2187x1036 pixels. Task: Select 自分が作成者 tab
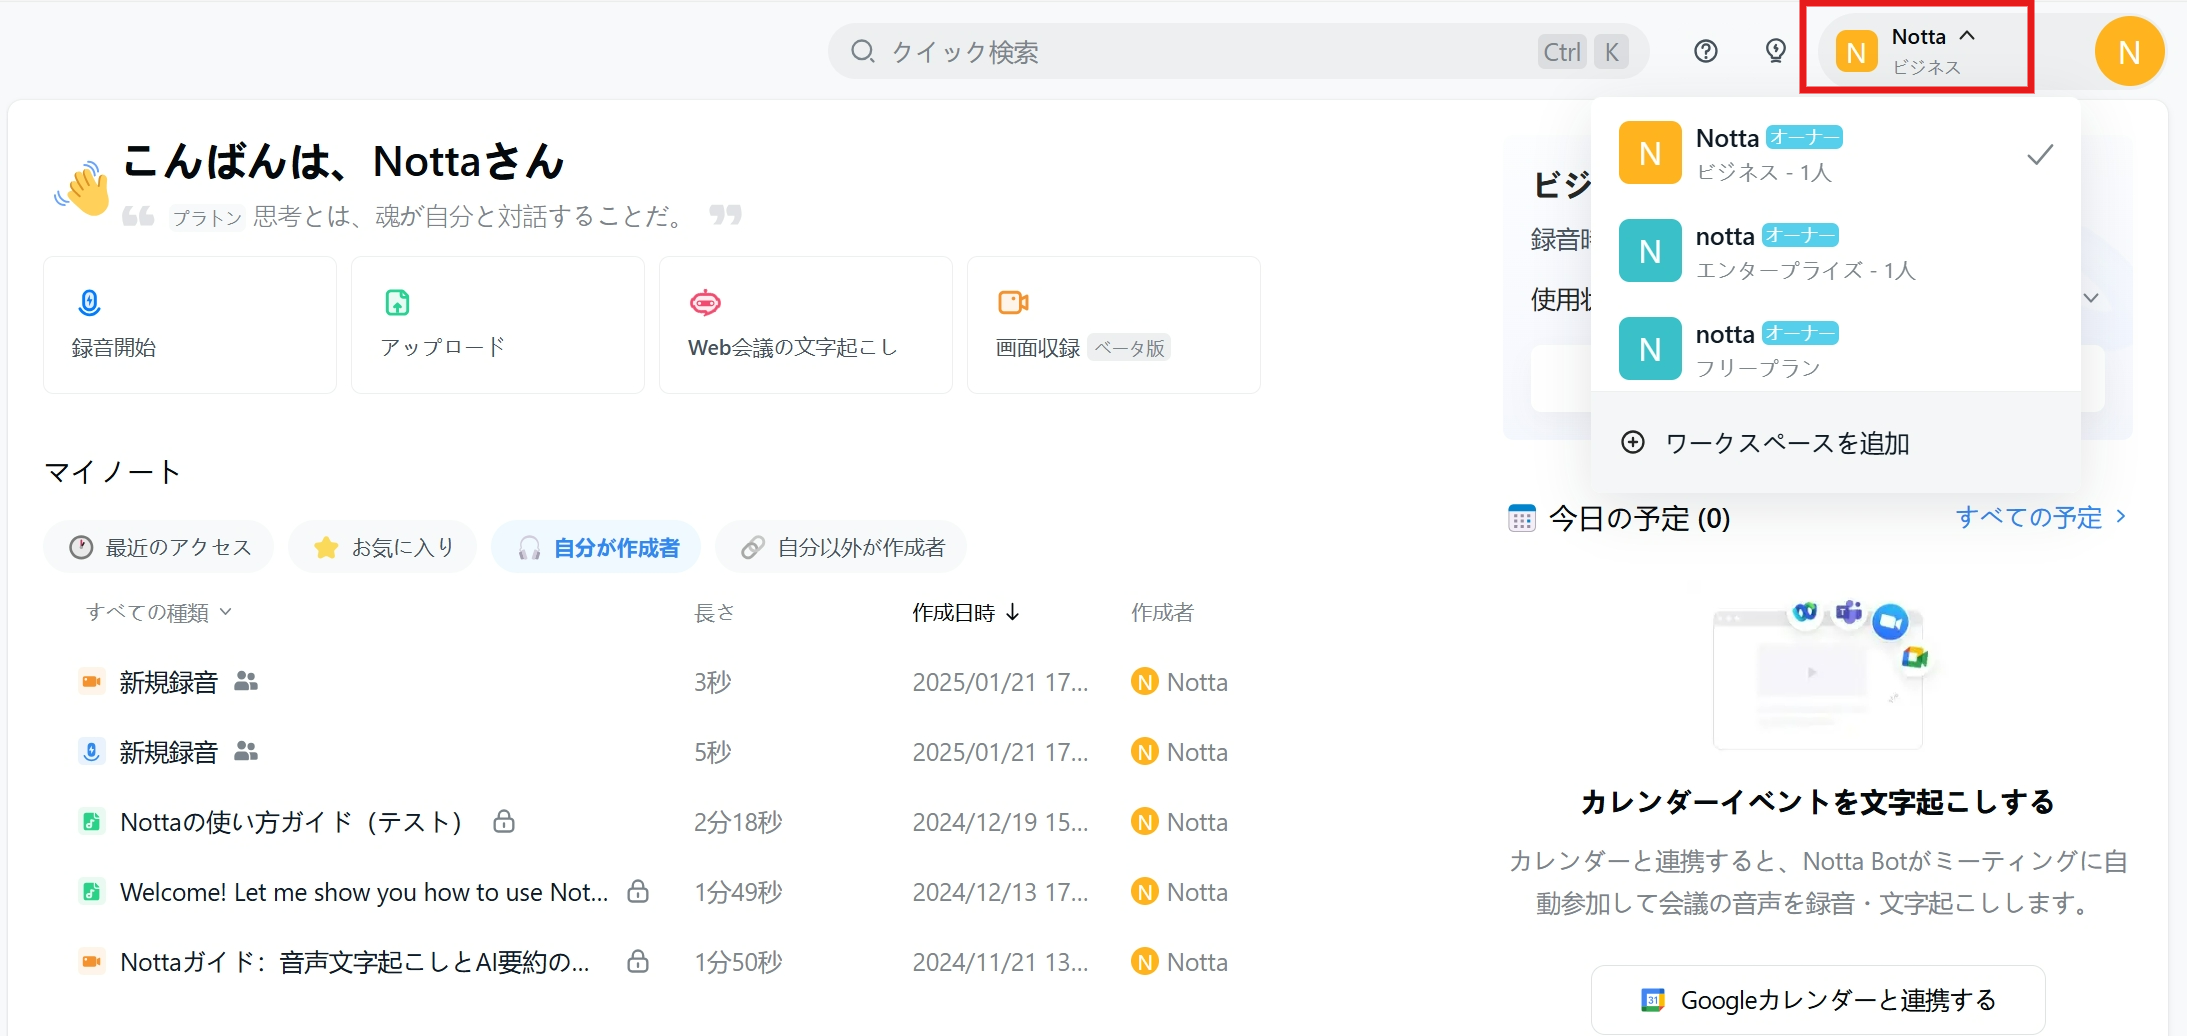click(x=596, y=547)
